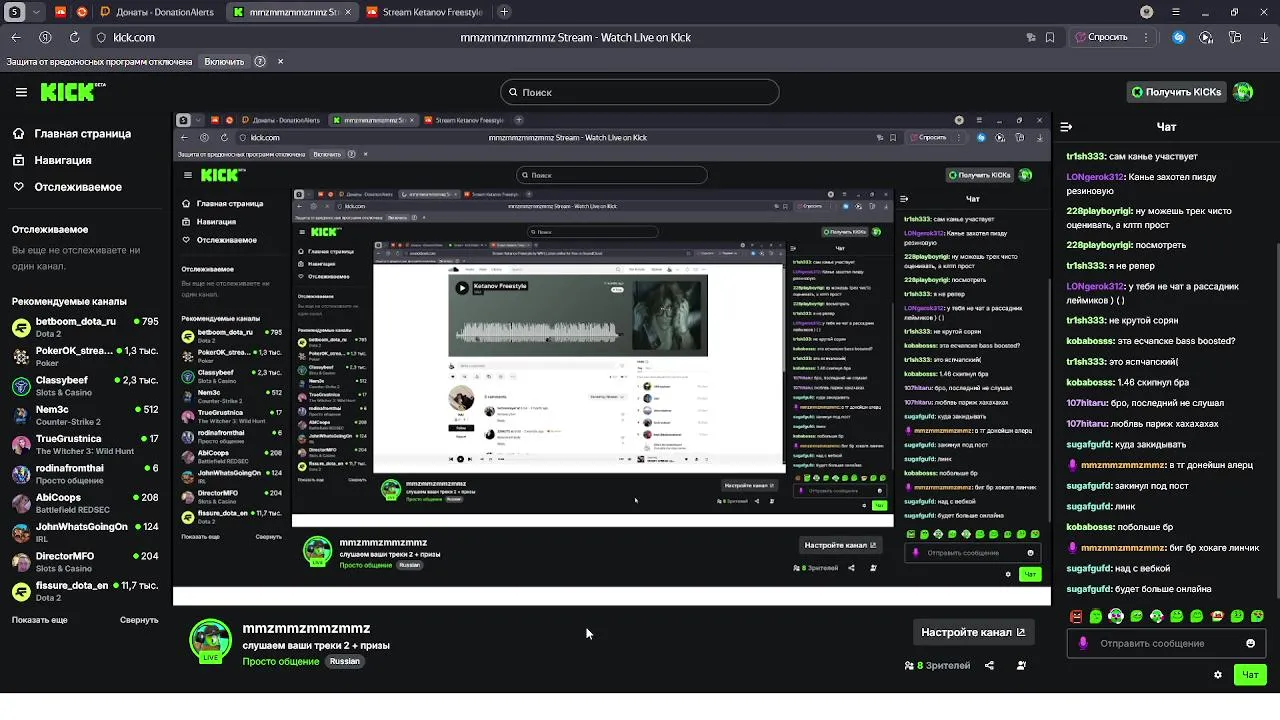This screenshot has height=720, width=1280.
Task: Click Свернуть under recommended channels
Action: pyautogui.click(x=139, y=620)
